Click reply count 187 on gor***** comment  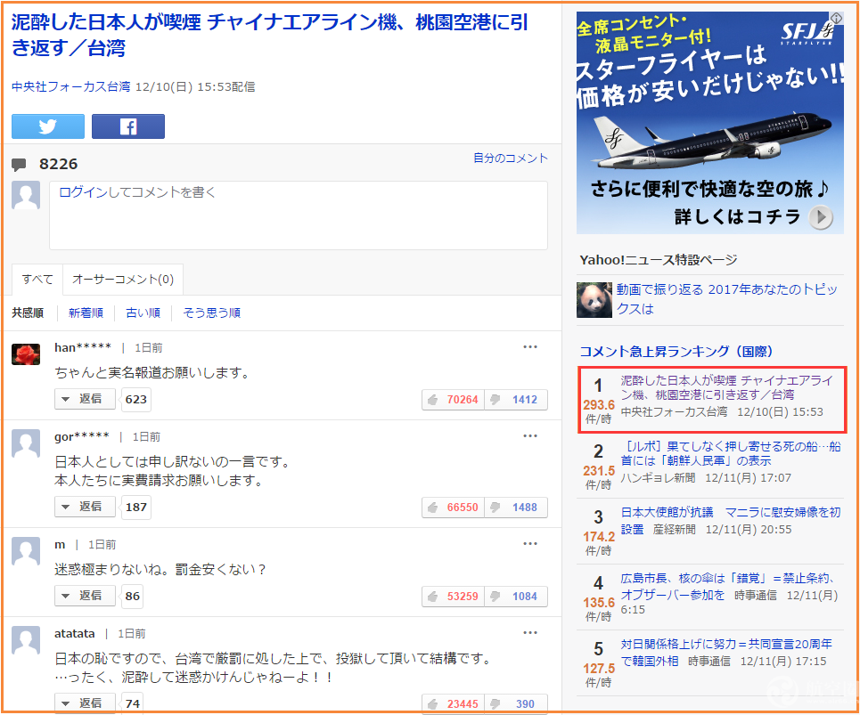[136, 507]
